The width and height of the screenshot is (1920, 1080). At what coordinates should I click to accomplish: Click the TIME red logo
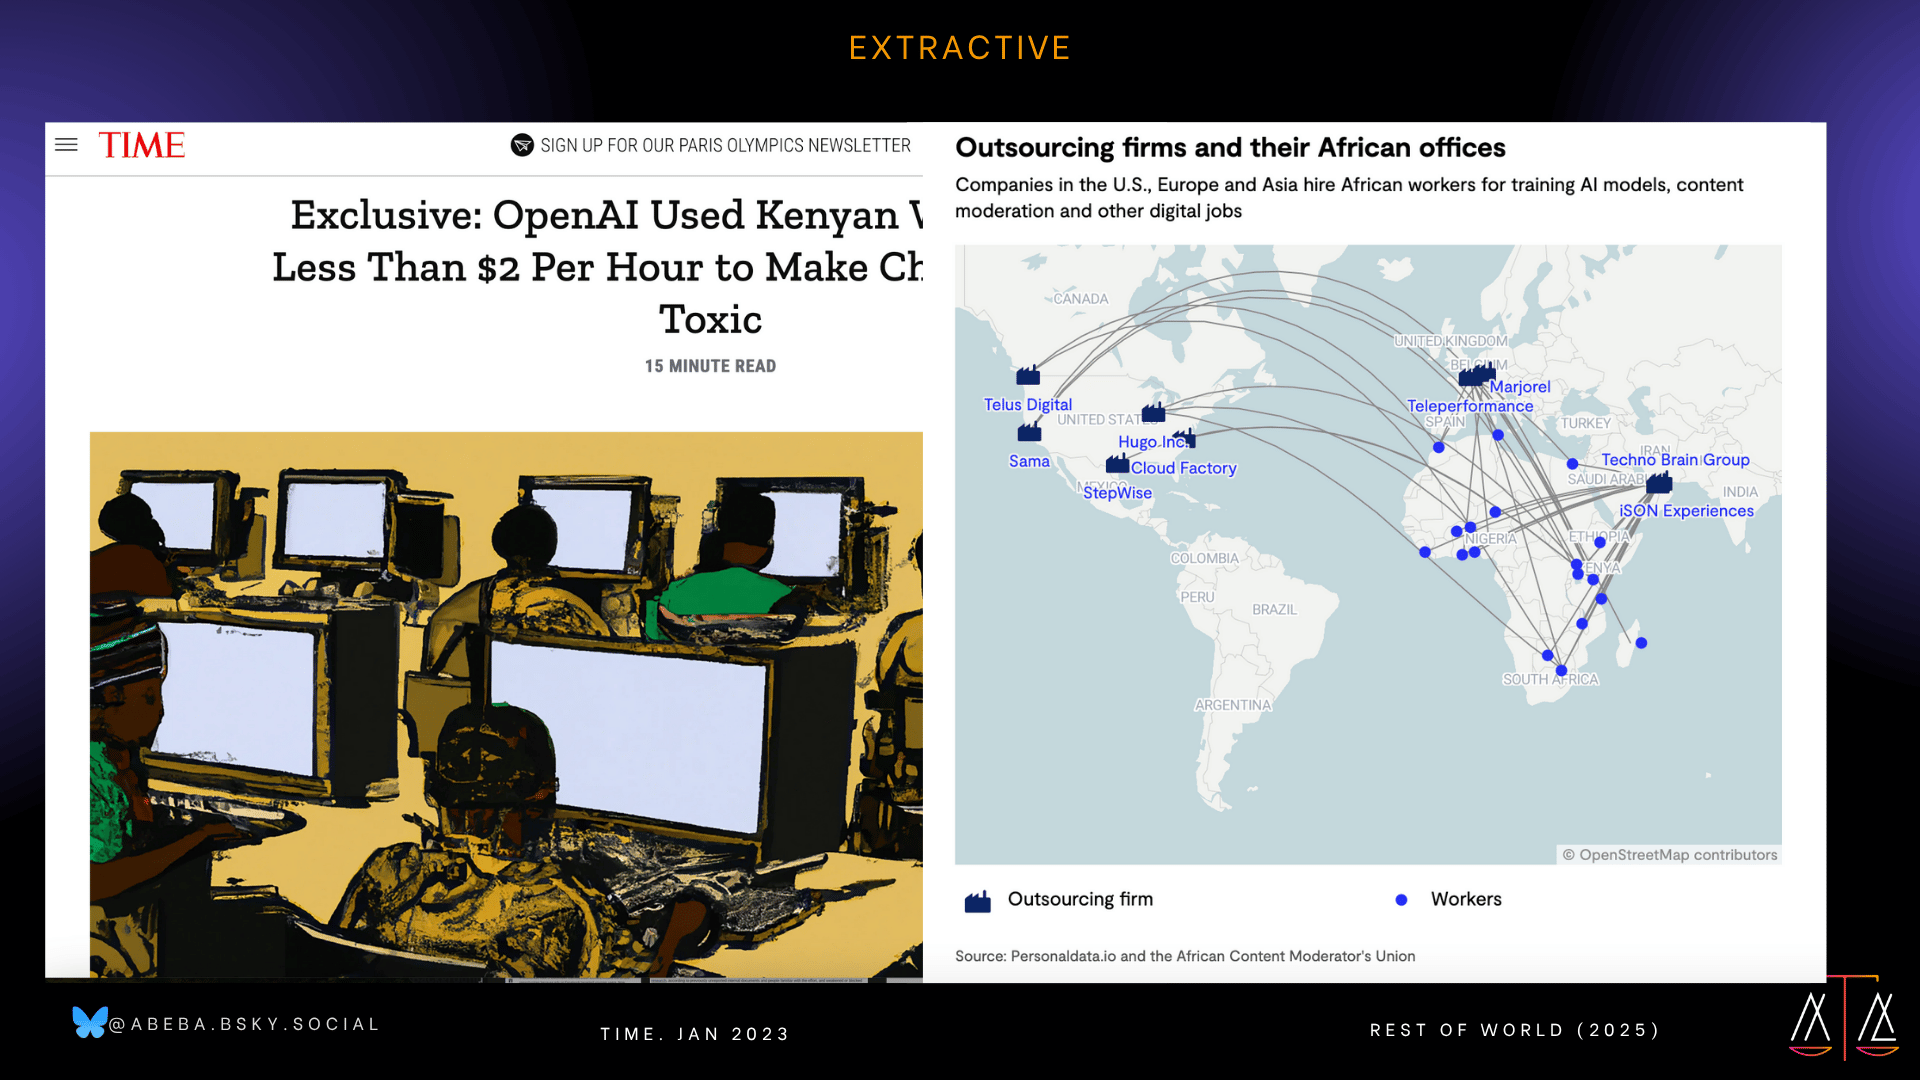pos(141,146)
